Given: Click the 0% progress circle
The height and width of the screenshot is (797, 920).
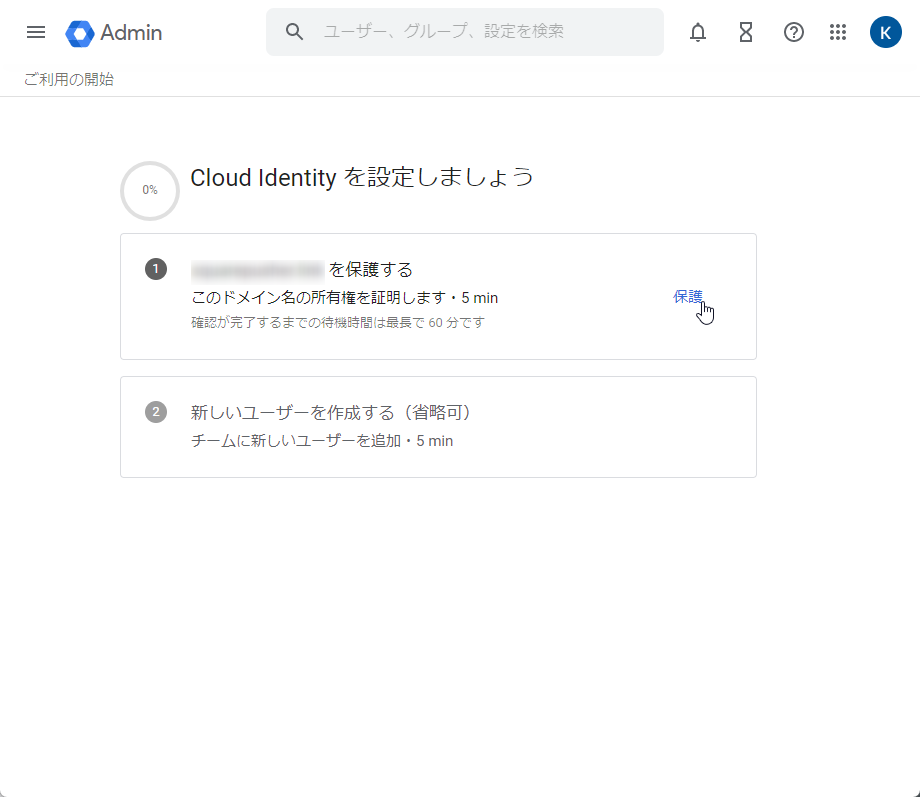Looking at the screenshot, I should point(150,191).
